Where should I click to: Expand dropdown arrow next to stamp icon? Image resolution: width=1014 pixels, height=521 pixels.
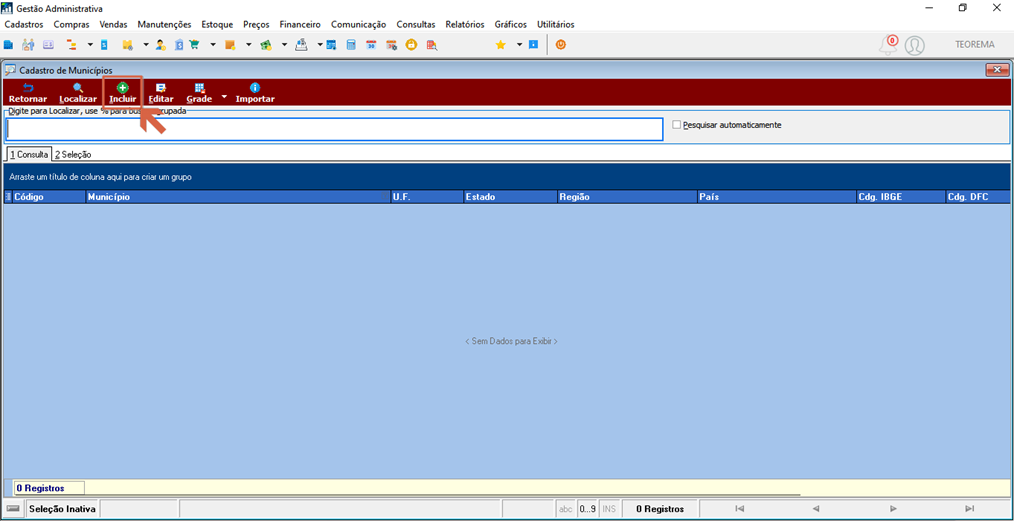319,45
